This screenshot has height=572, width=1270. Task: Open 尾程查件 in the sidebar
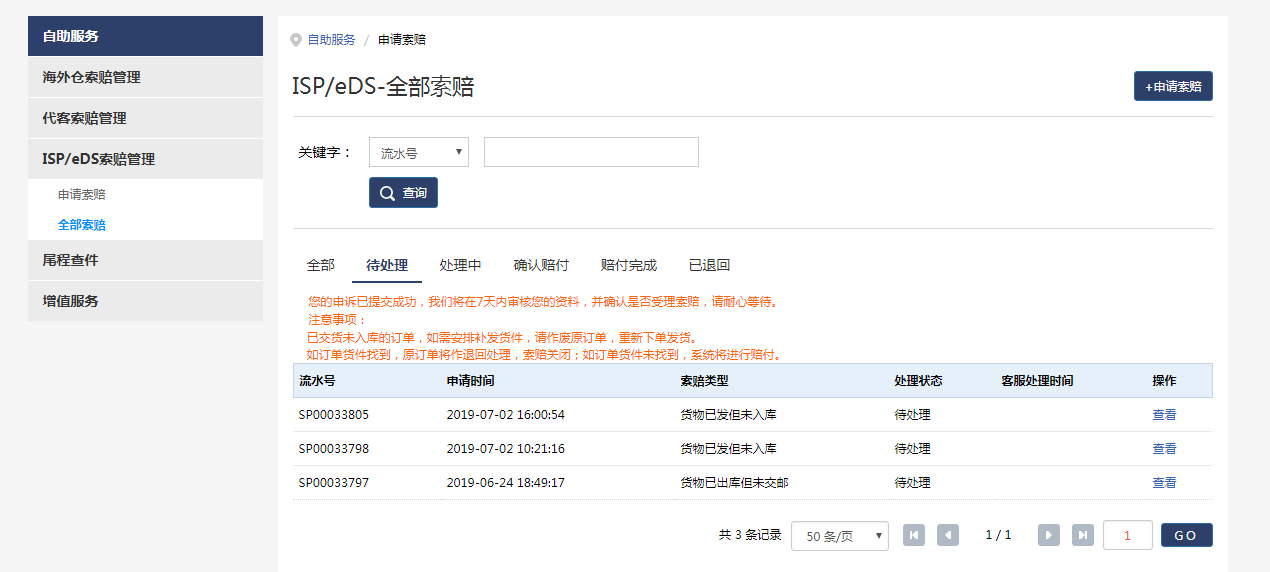click(x=145, y=260)
